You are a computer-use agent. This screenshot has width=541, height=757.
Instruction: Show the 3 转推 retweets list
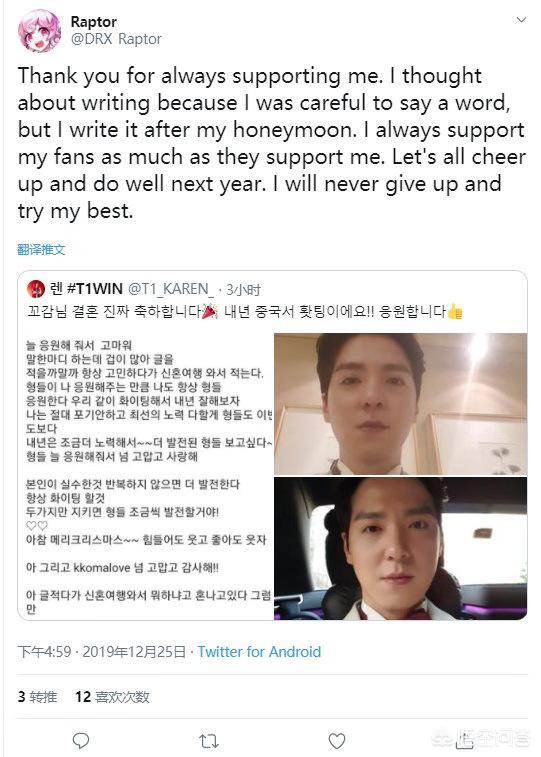37,697
